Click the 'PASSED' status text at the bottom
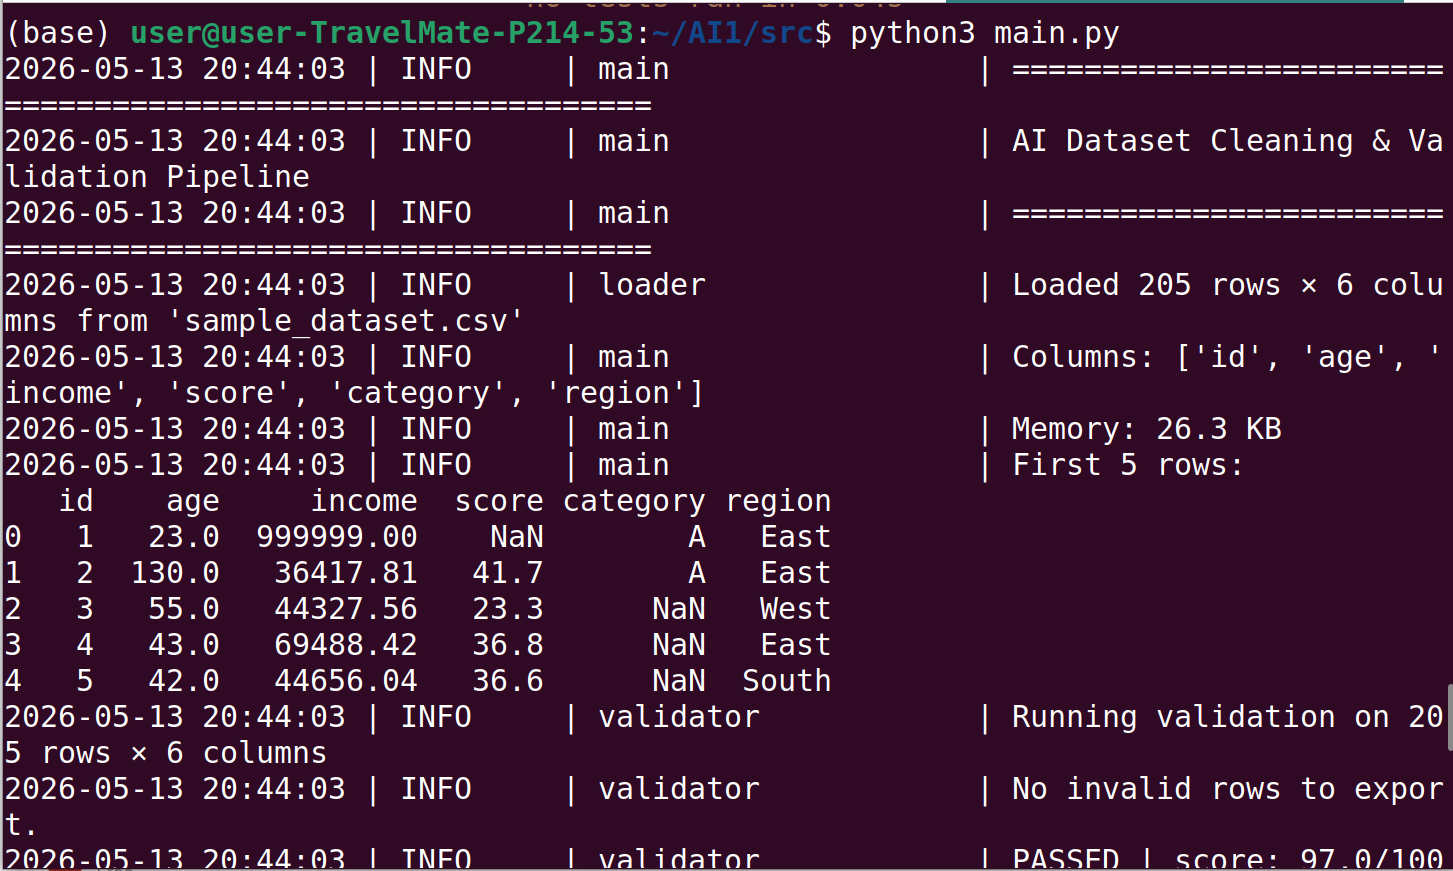The width and height of the screenshot is (1453, 871). (1066, 859)
